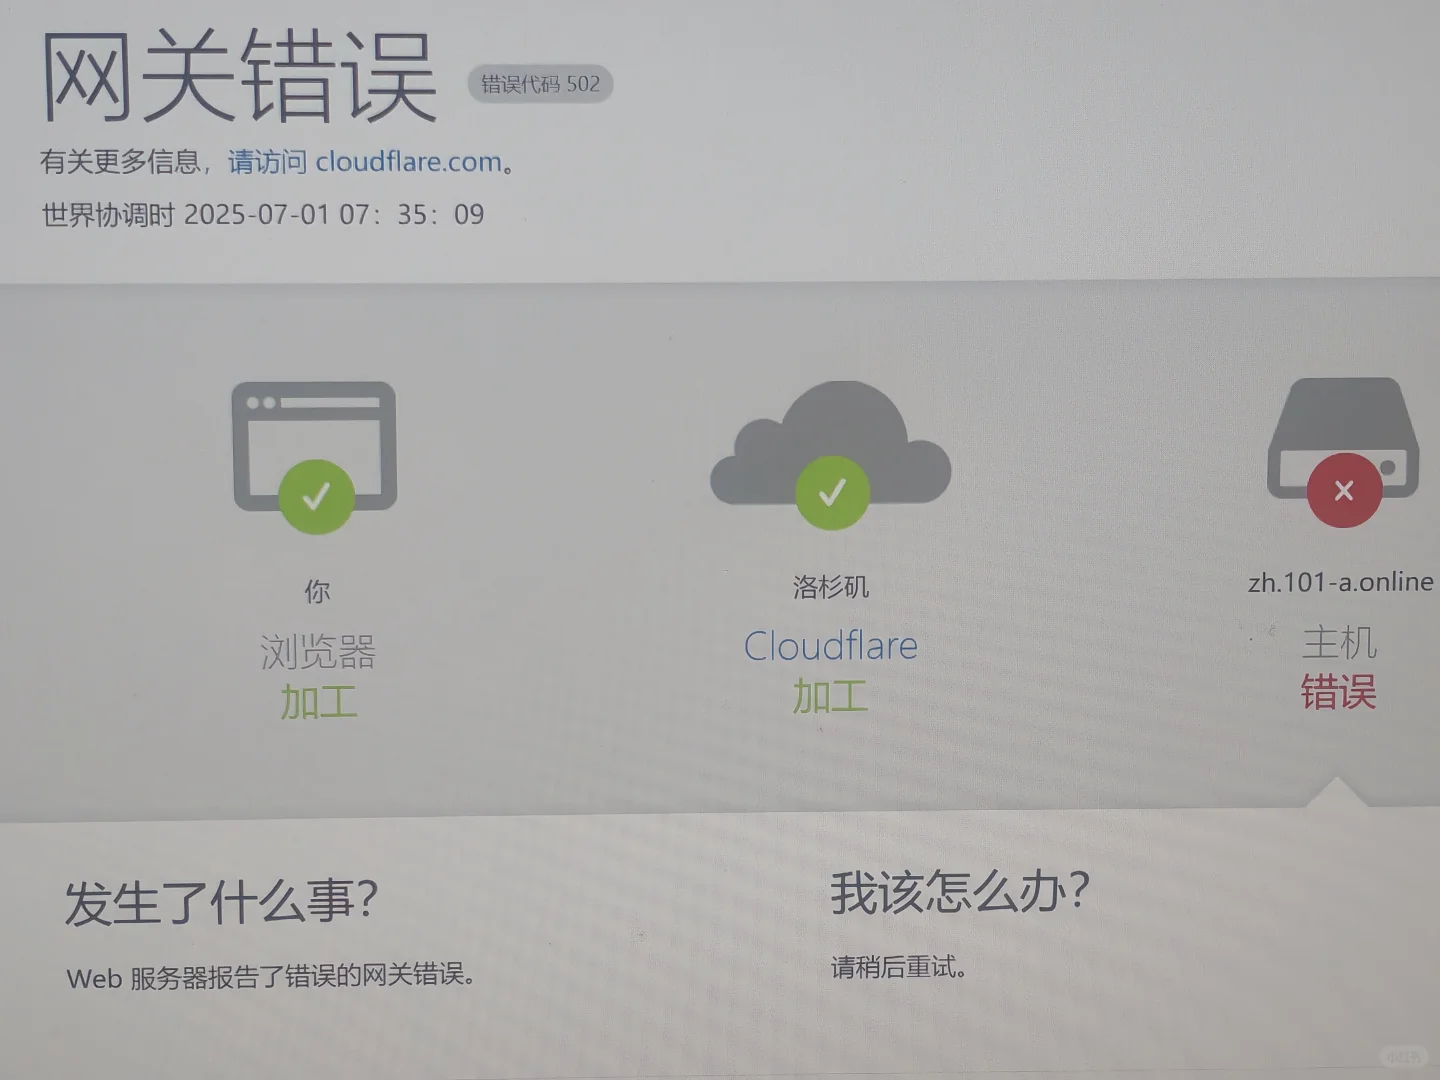Click the 发生了什么事? heading

pos(222,902)
